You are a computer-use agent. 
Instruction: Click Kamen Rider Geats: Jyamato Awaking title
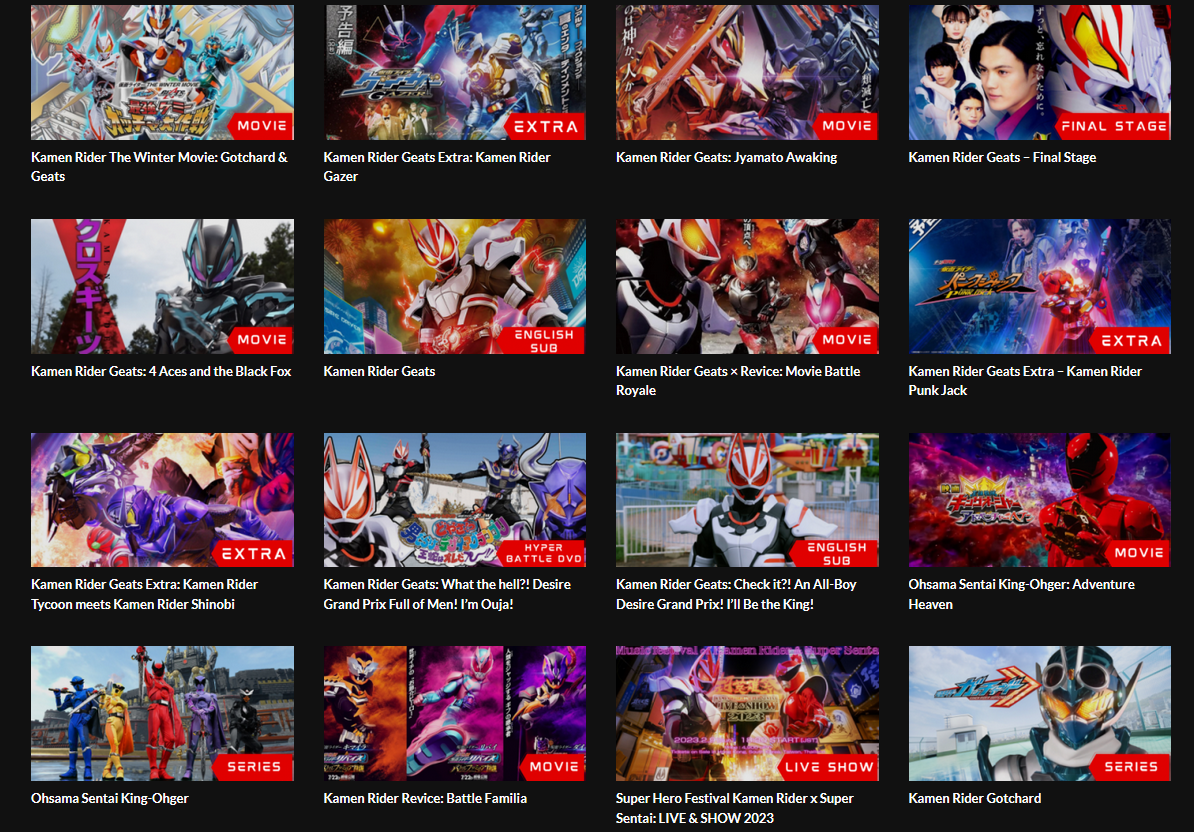726,158
